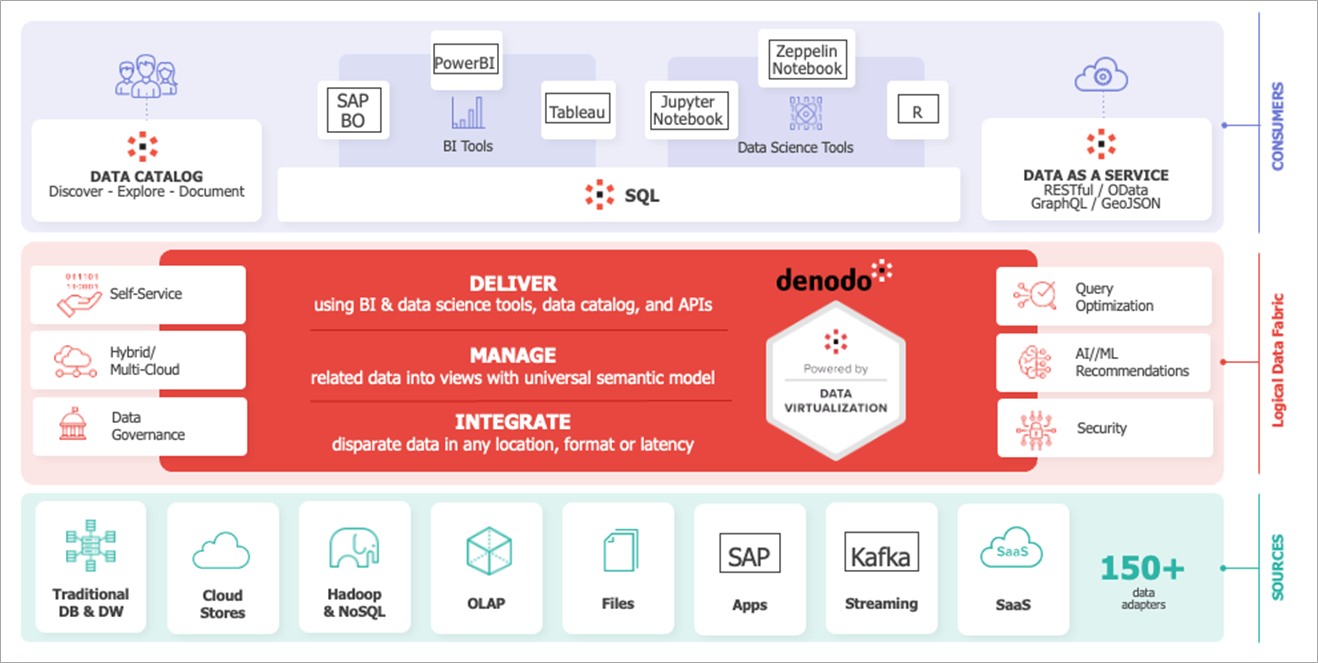Click "Discover - Explore - Document" text

pyautogui.click(x=146, y=192)
